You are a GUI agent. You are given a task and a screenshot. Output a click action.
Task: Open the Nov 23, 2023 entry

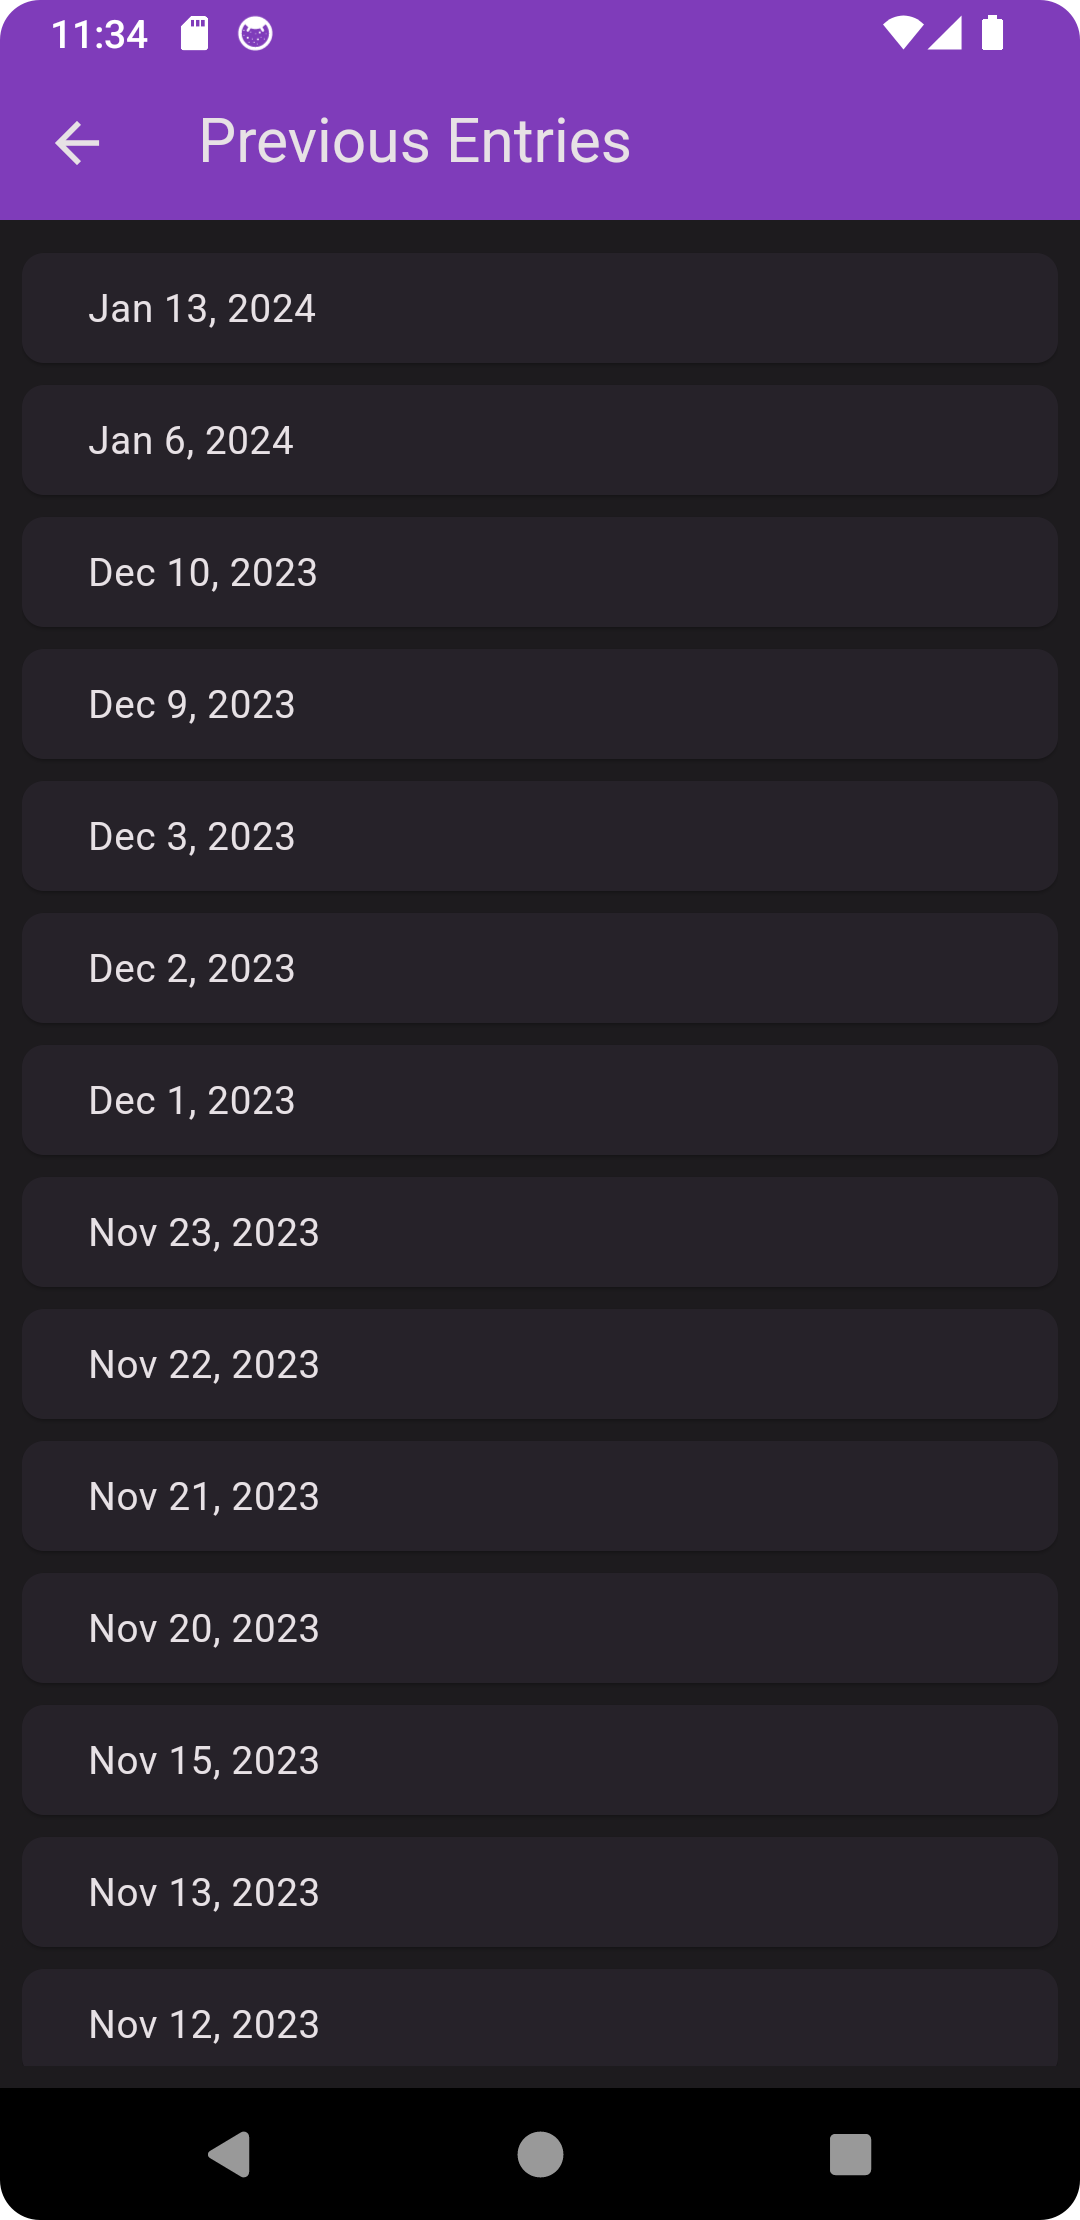[540, 1232]
